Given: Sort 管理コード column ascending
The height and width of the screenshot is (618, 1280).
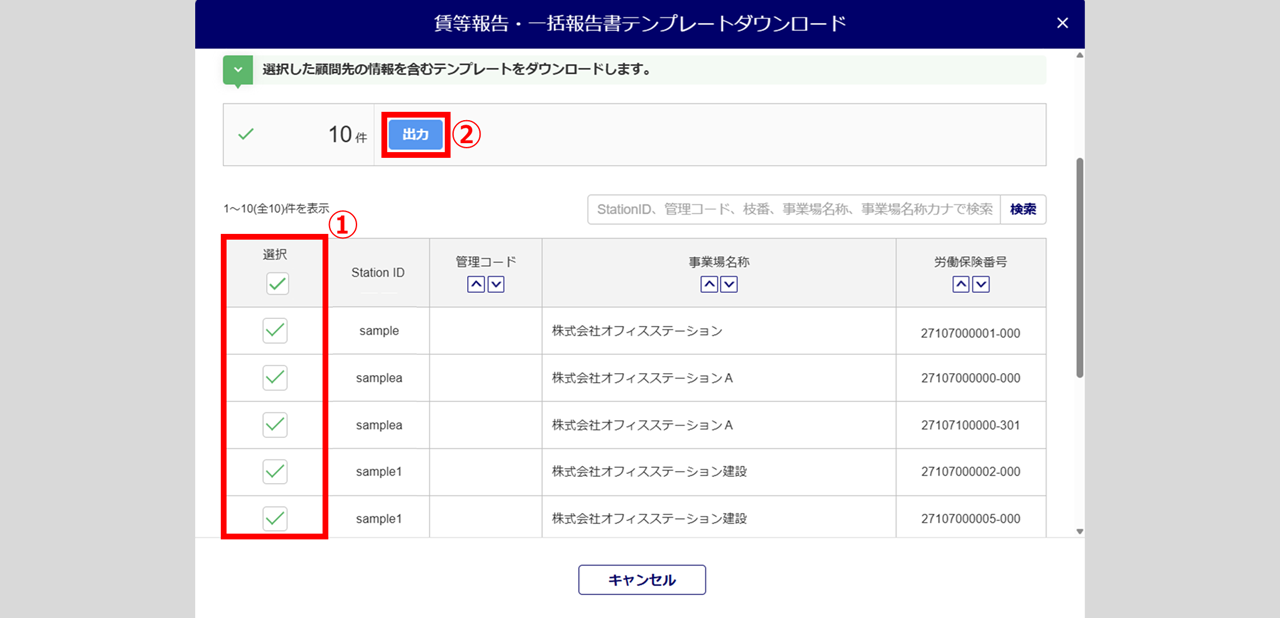Looking at the screenshot, I should point(476,284).
